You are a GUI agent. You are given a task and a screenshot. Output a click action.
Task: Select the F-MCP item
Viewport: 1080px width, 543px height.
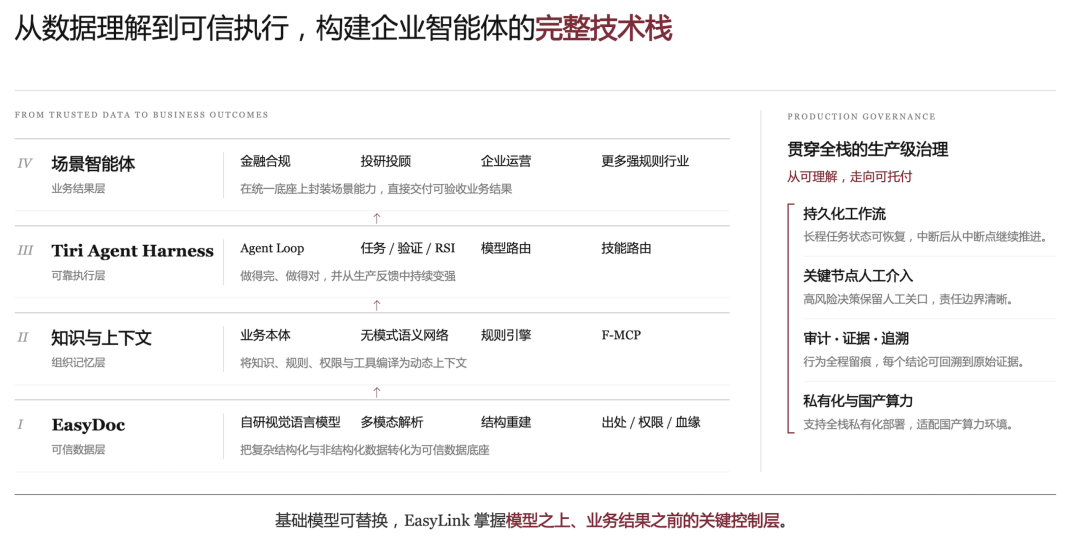point(621,336)
